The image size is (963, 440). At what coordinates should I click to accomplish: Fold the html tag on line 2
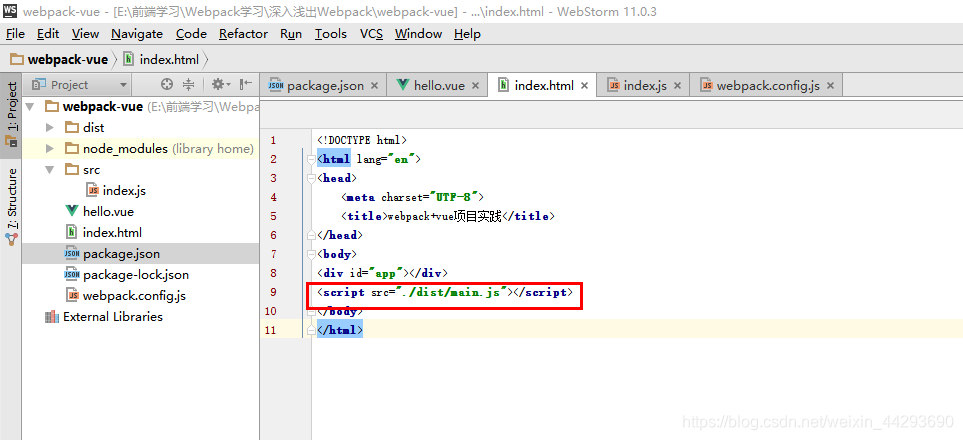click(310, 159)
